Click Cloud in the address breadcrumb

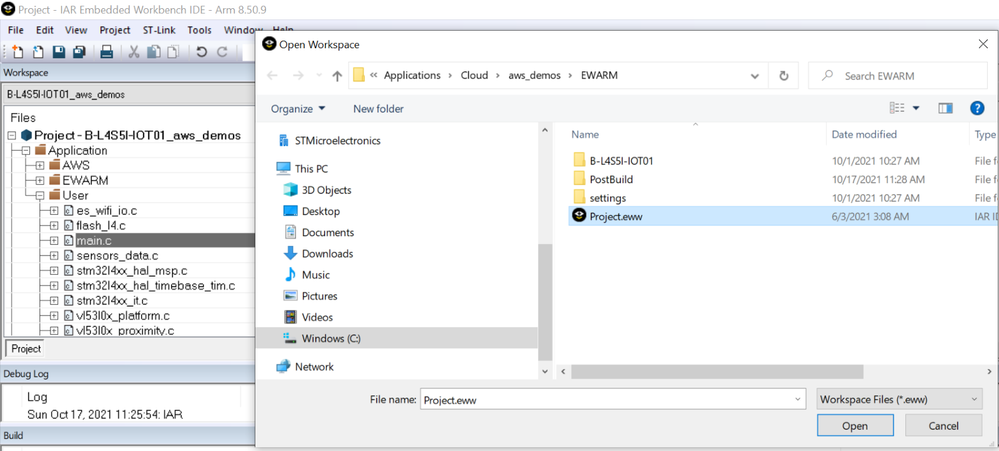point(474,75)
